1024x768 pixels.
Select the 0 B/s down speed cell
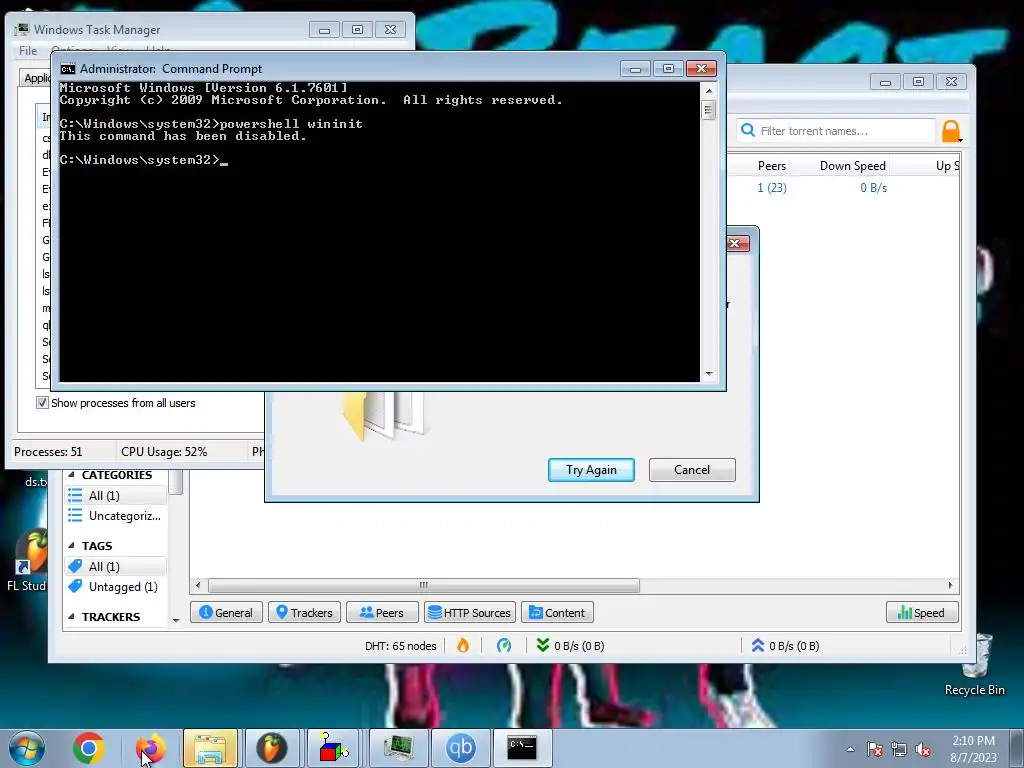[873, 187]
